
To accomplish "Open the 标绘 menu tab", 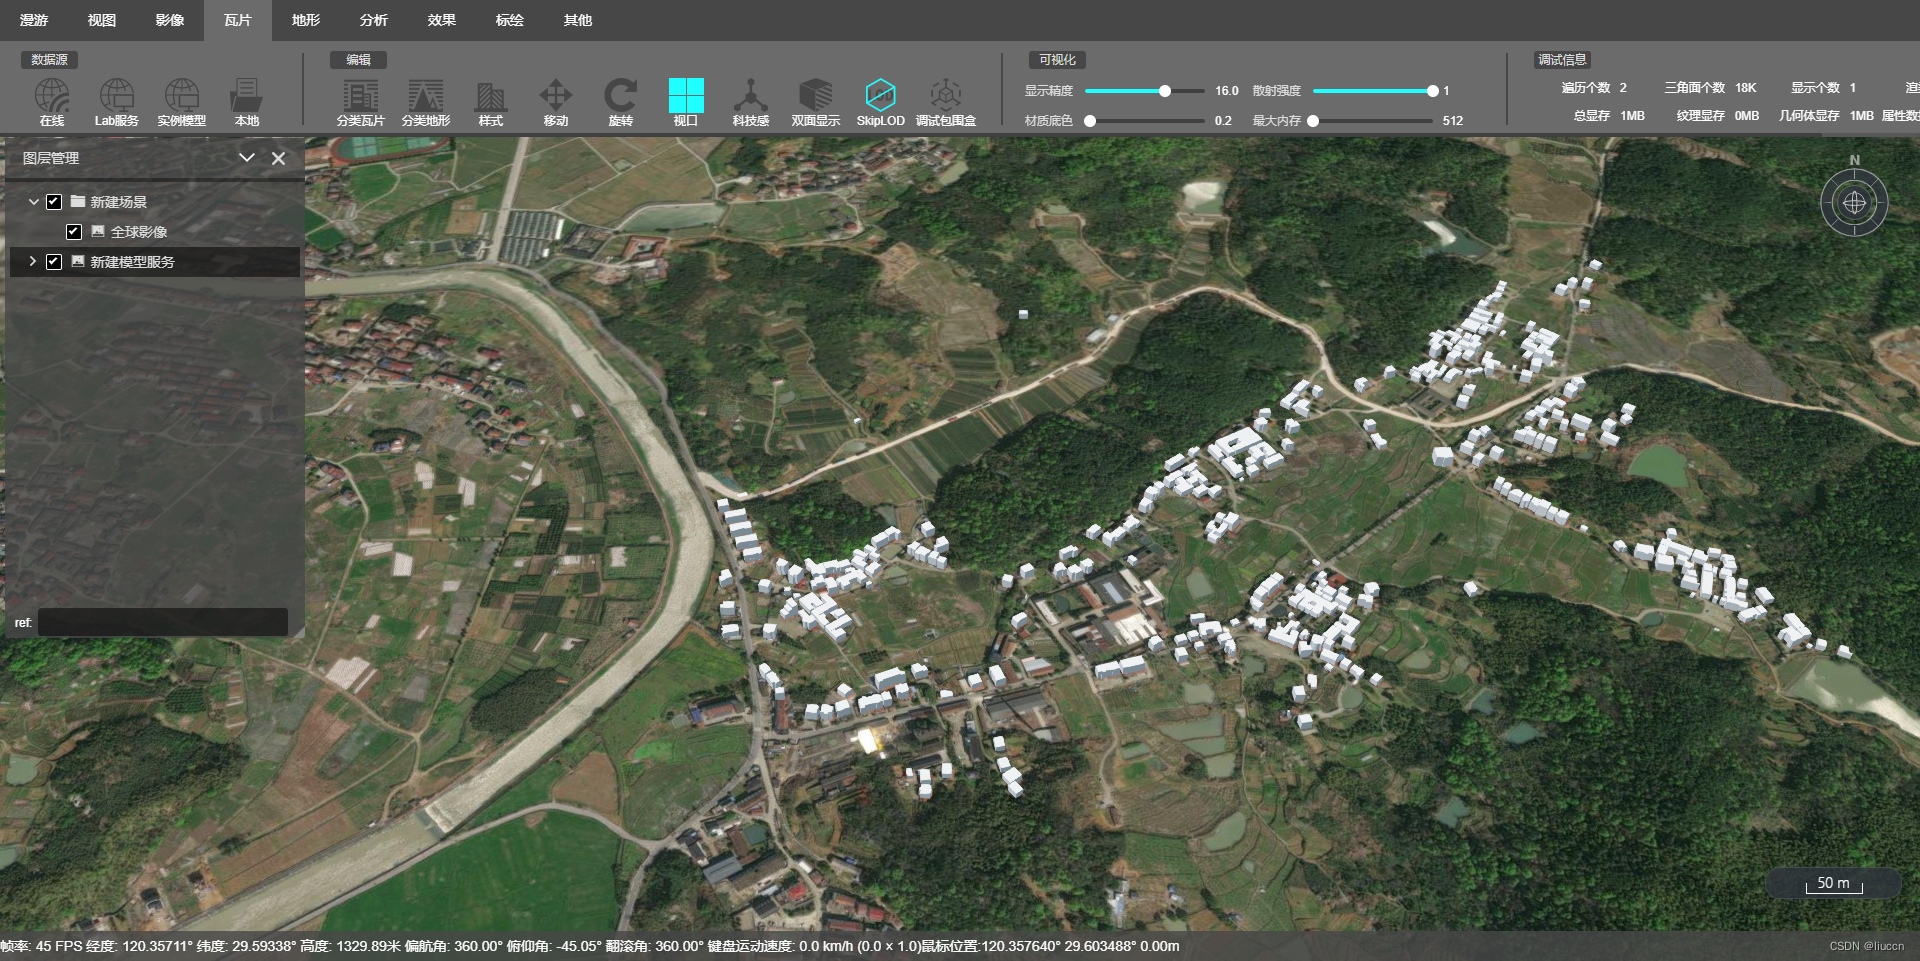I will point(510,20).
